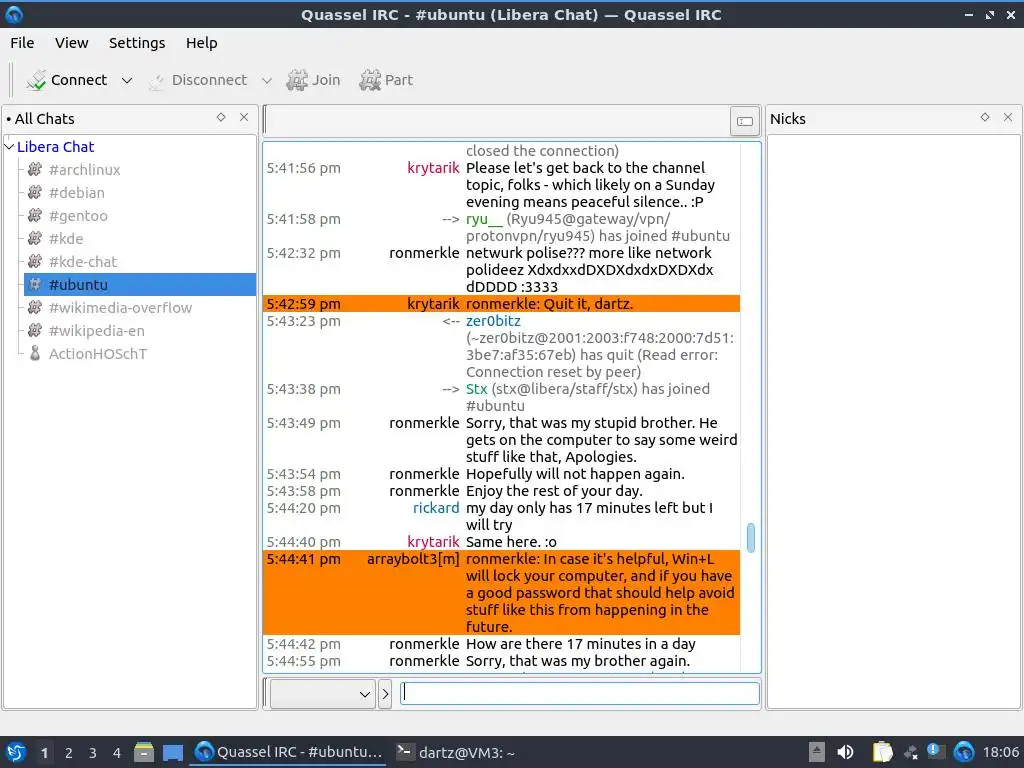Viewport: 1024px width, 768px height.
Task: Click the Disconnect toolbar button
Action: coord(198,80)
